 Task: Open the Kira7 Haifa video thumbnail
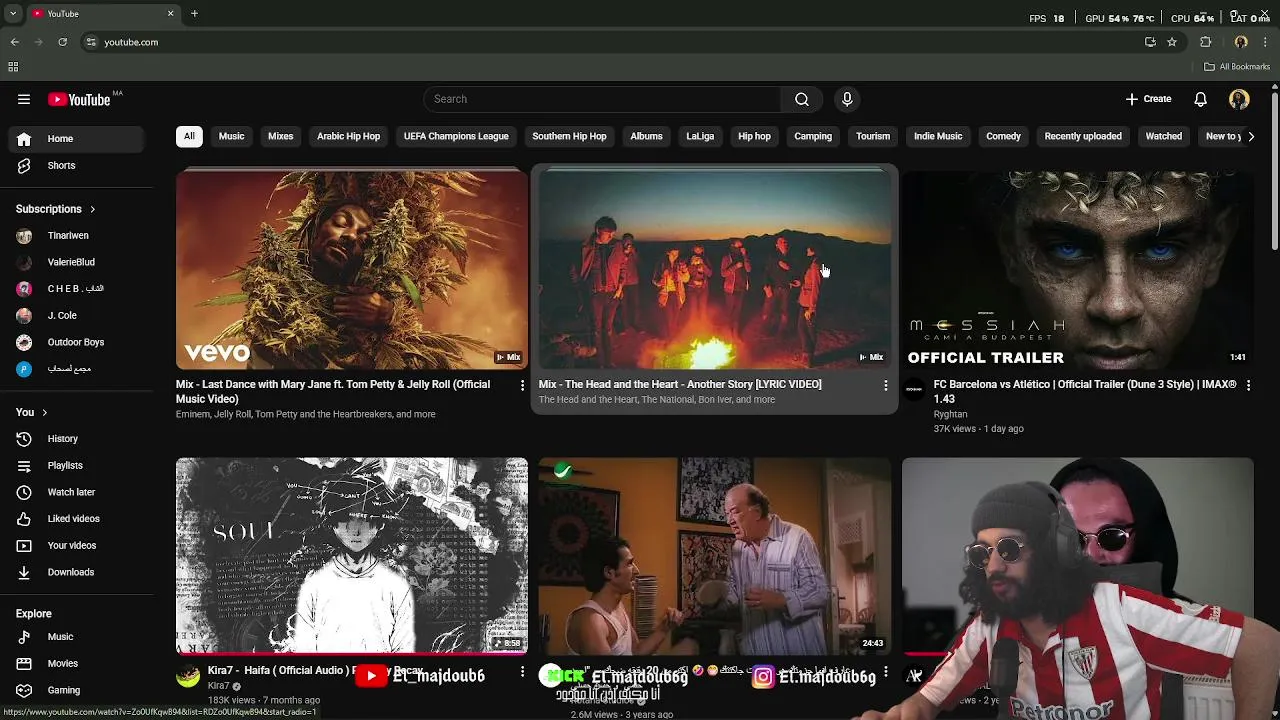352,555
